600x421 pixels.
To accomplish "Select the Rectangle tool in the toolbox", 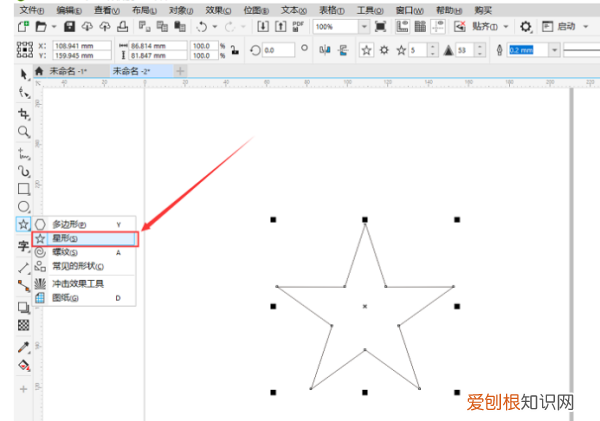I will 23,188.
